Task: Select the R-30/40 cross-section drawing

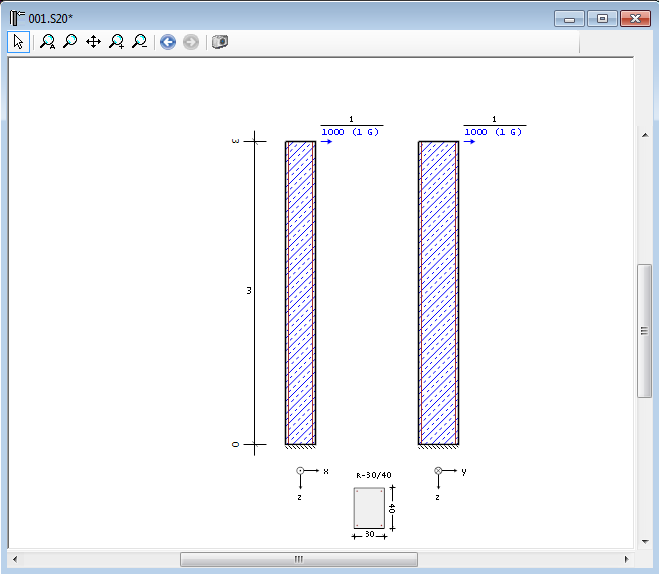Action: [x=369, y=508]
